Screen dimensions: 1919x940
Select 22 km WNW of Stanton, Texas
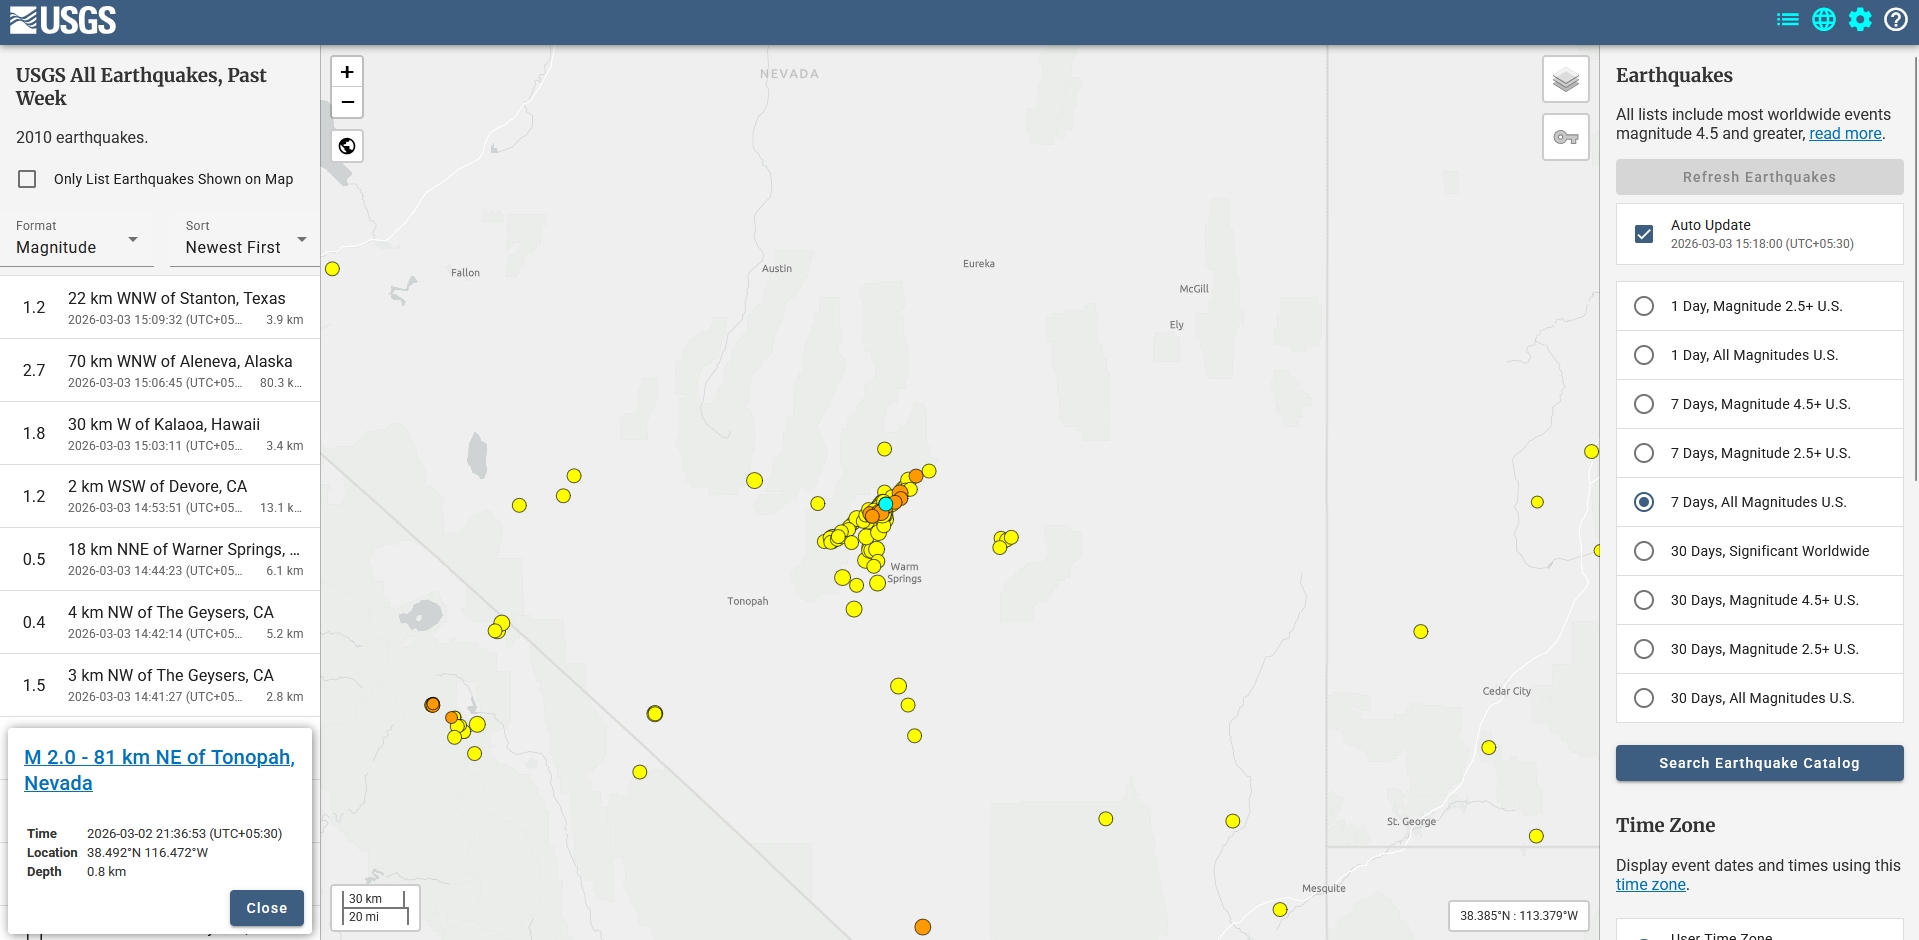coord(160,308)
